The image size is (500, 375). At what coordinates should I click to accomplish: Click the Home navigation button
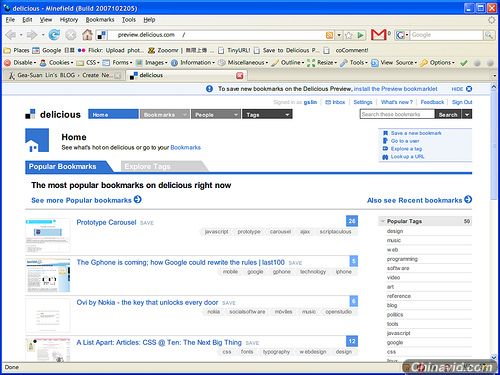[x=113, y=114]
